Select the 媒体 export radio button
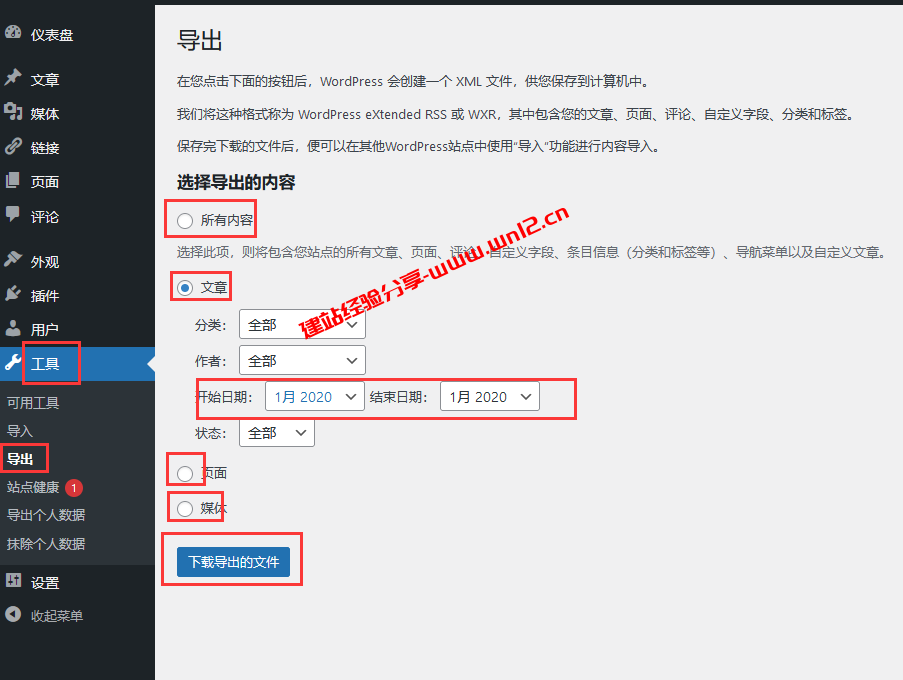 point(184,507)
